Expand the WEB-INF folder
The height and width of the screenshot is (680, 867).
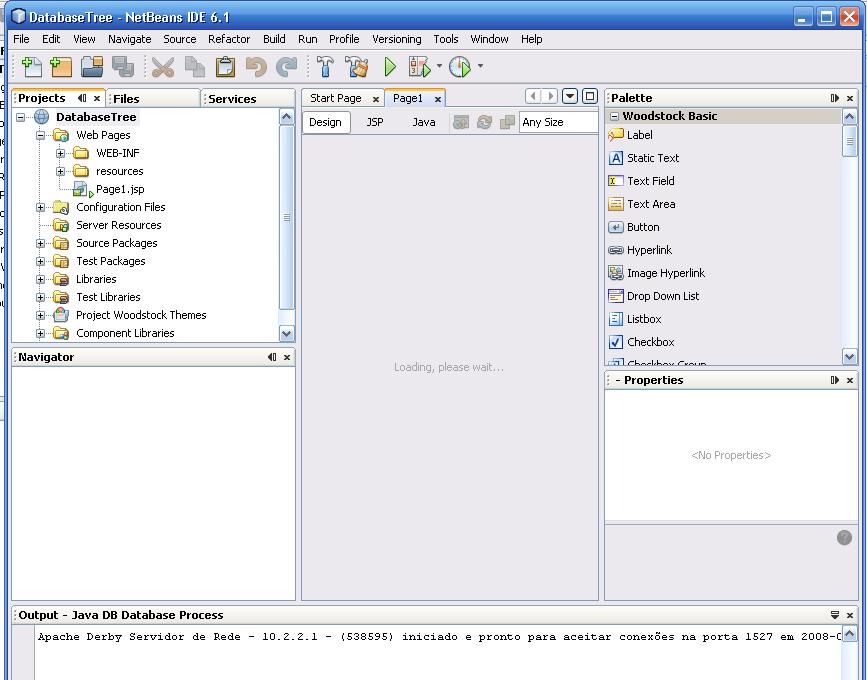60,153
